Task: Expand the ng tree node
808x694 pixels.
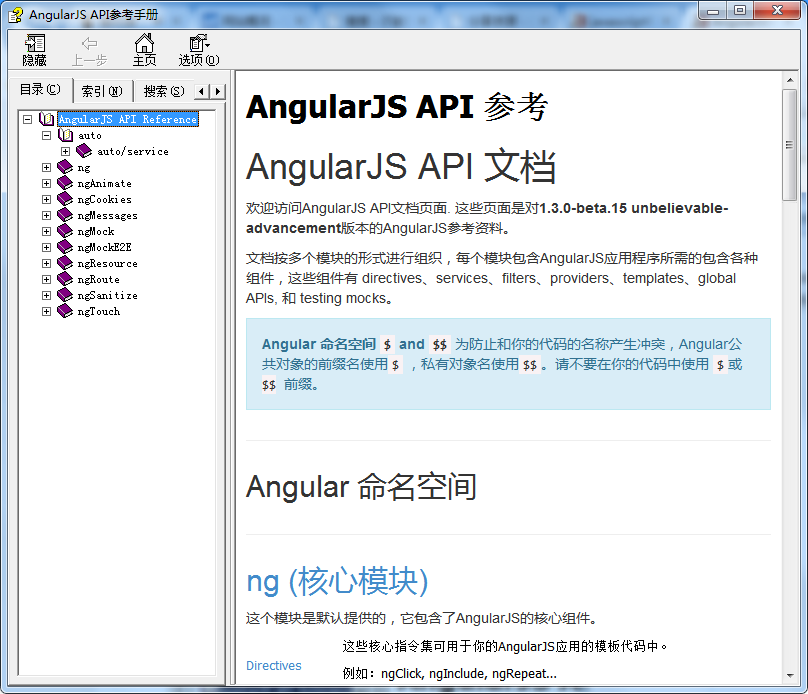Action: pyautogui.click(x=46, y=167)
